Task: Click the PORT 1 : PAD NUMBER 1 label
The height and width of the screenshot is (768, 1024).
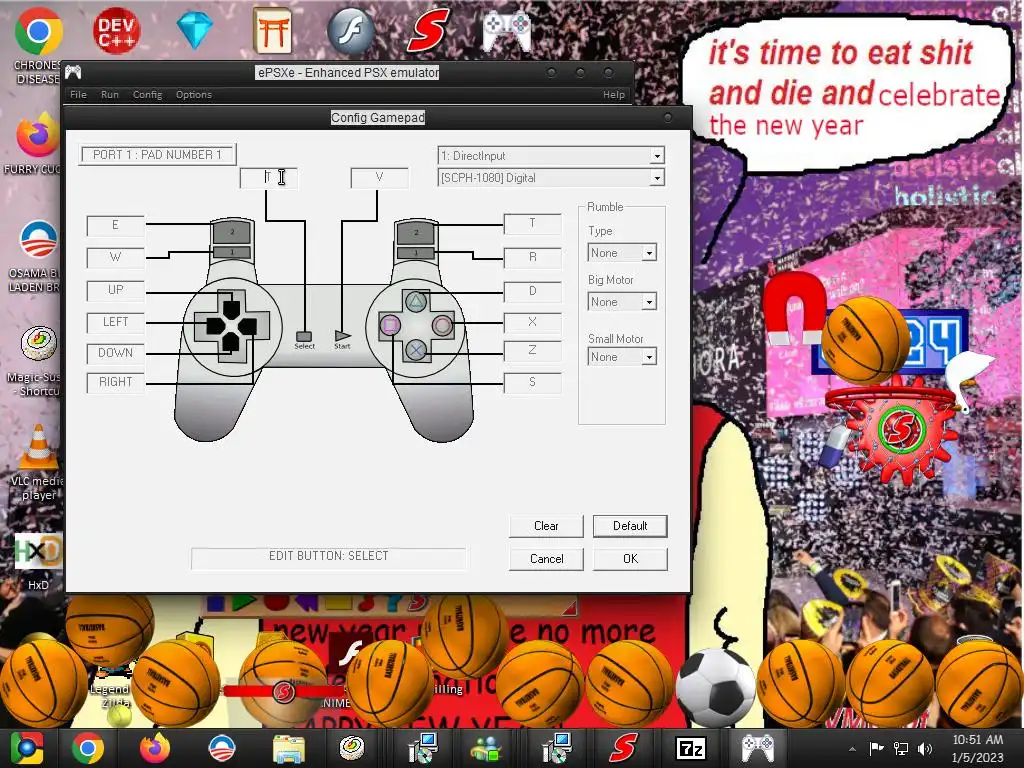Action: (157, 155)
